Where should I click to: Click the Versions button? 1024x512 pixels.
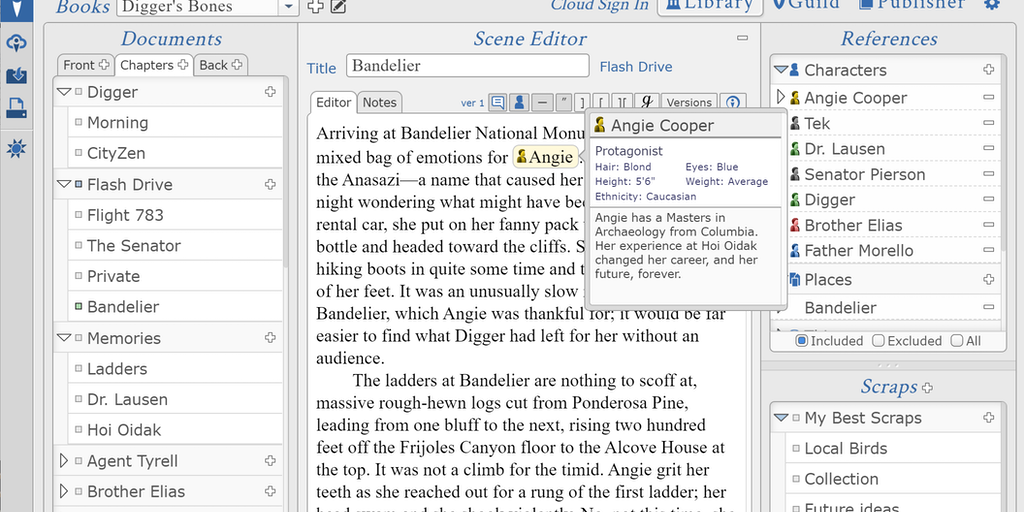(x=689, y=103)
